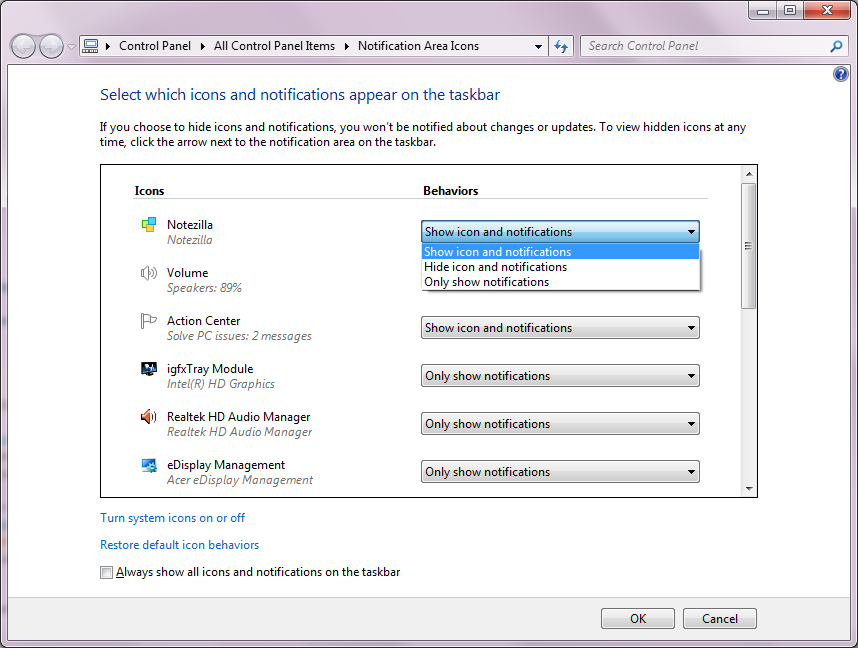Click the Volume speaker icon
Image resolution: width=858 pixels, height=648 pixels.
(149, 273)
